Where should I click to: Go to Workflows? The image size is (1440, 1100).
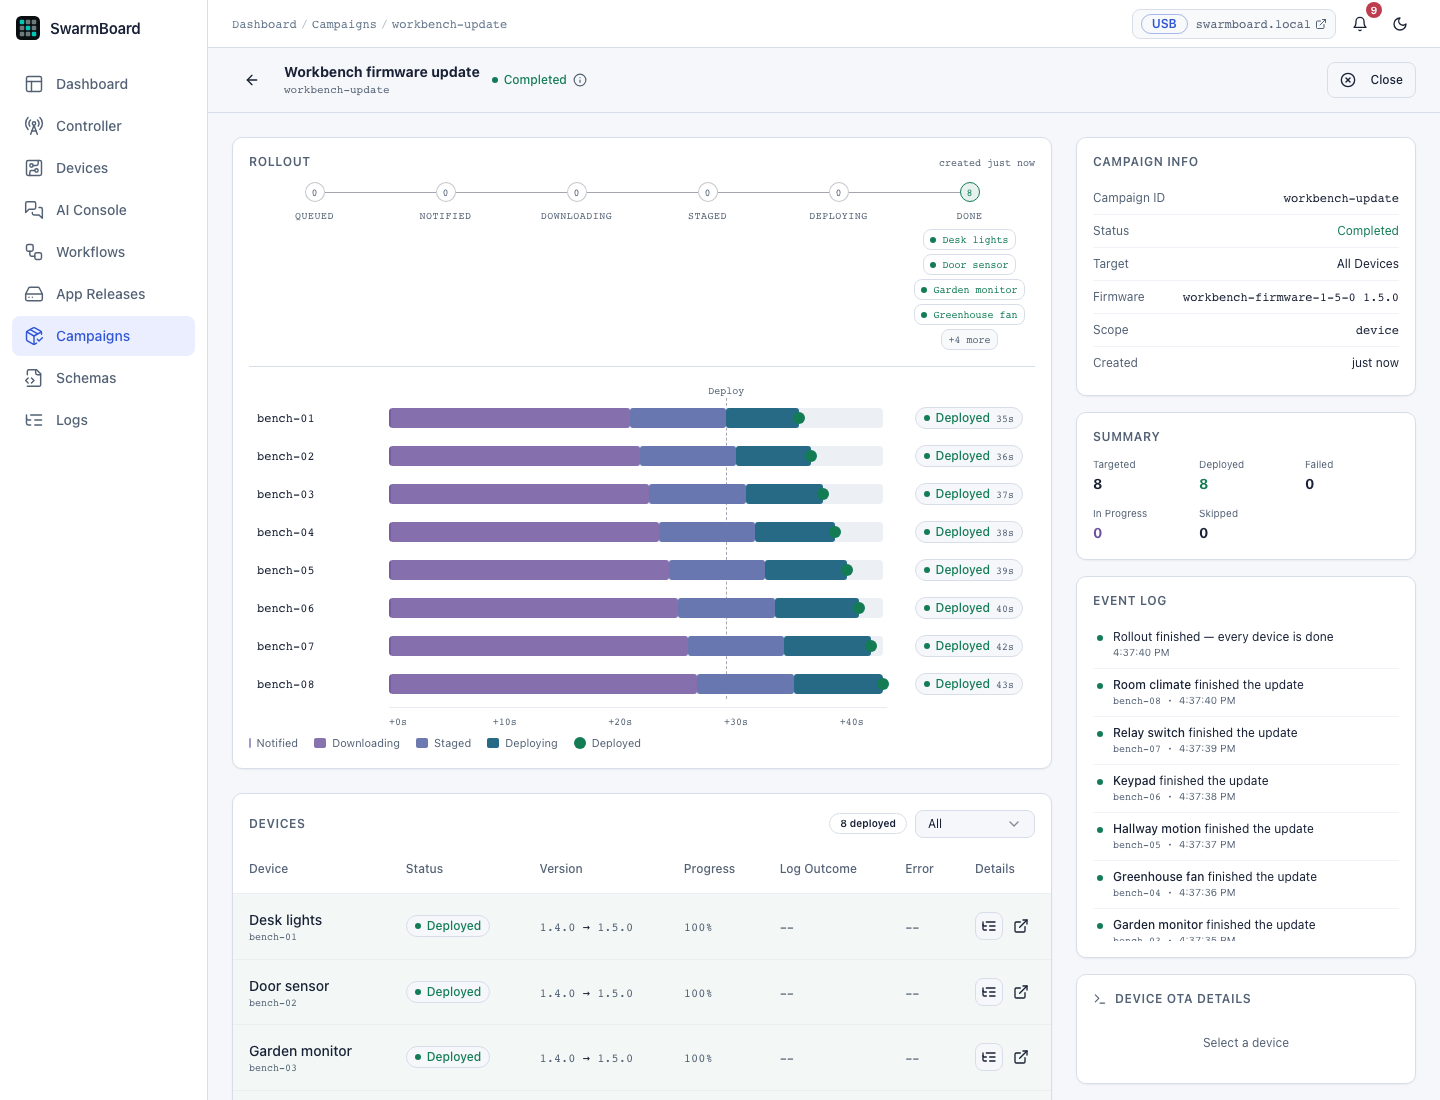pyautogui.click(x=103, y=252)
